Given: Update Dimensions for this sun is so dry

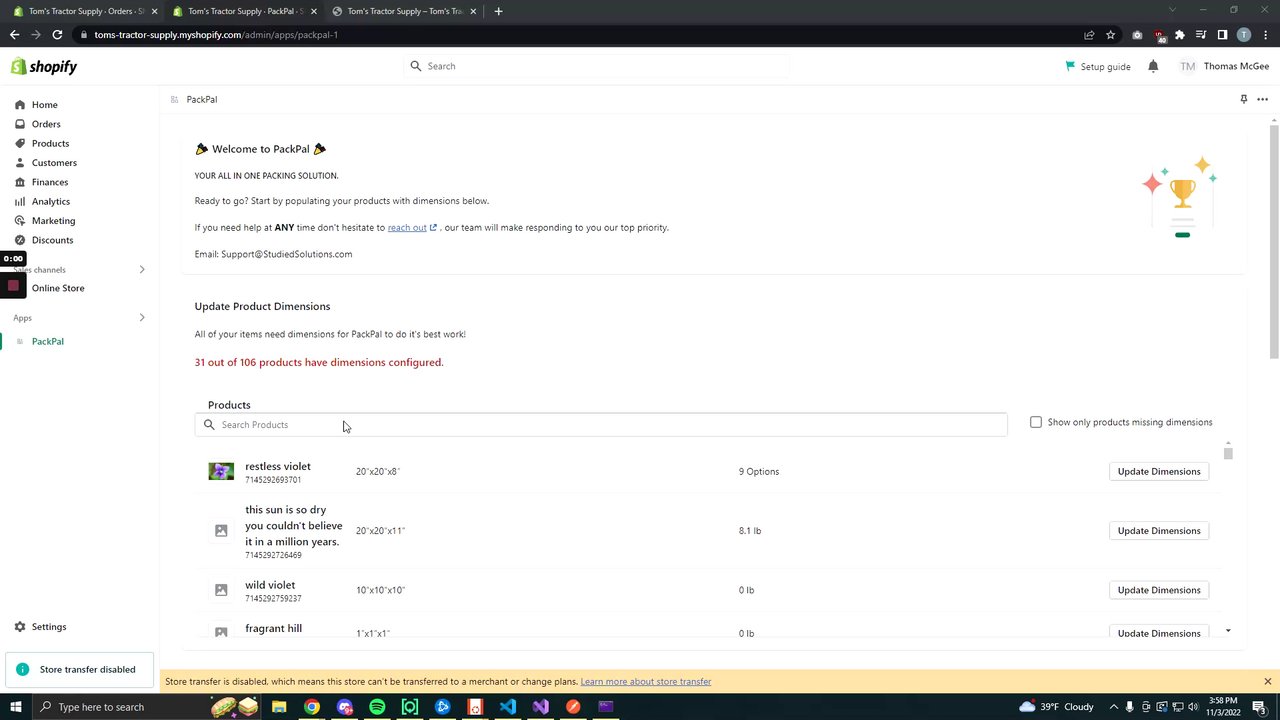Looking at the screenshot, I should (1159, 530).
